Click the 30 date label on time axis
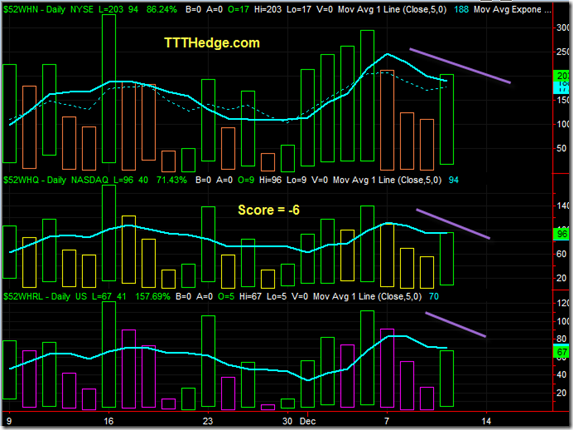Image resolution: width=573 pixels, height=430 pixels. click(287, 421)
